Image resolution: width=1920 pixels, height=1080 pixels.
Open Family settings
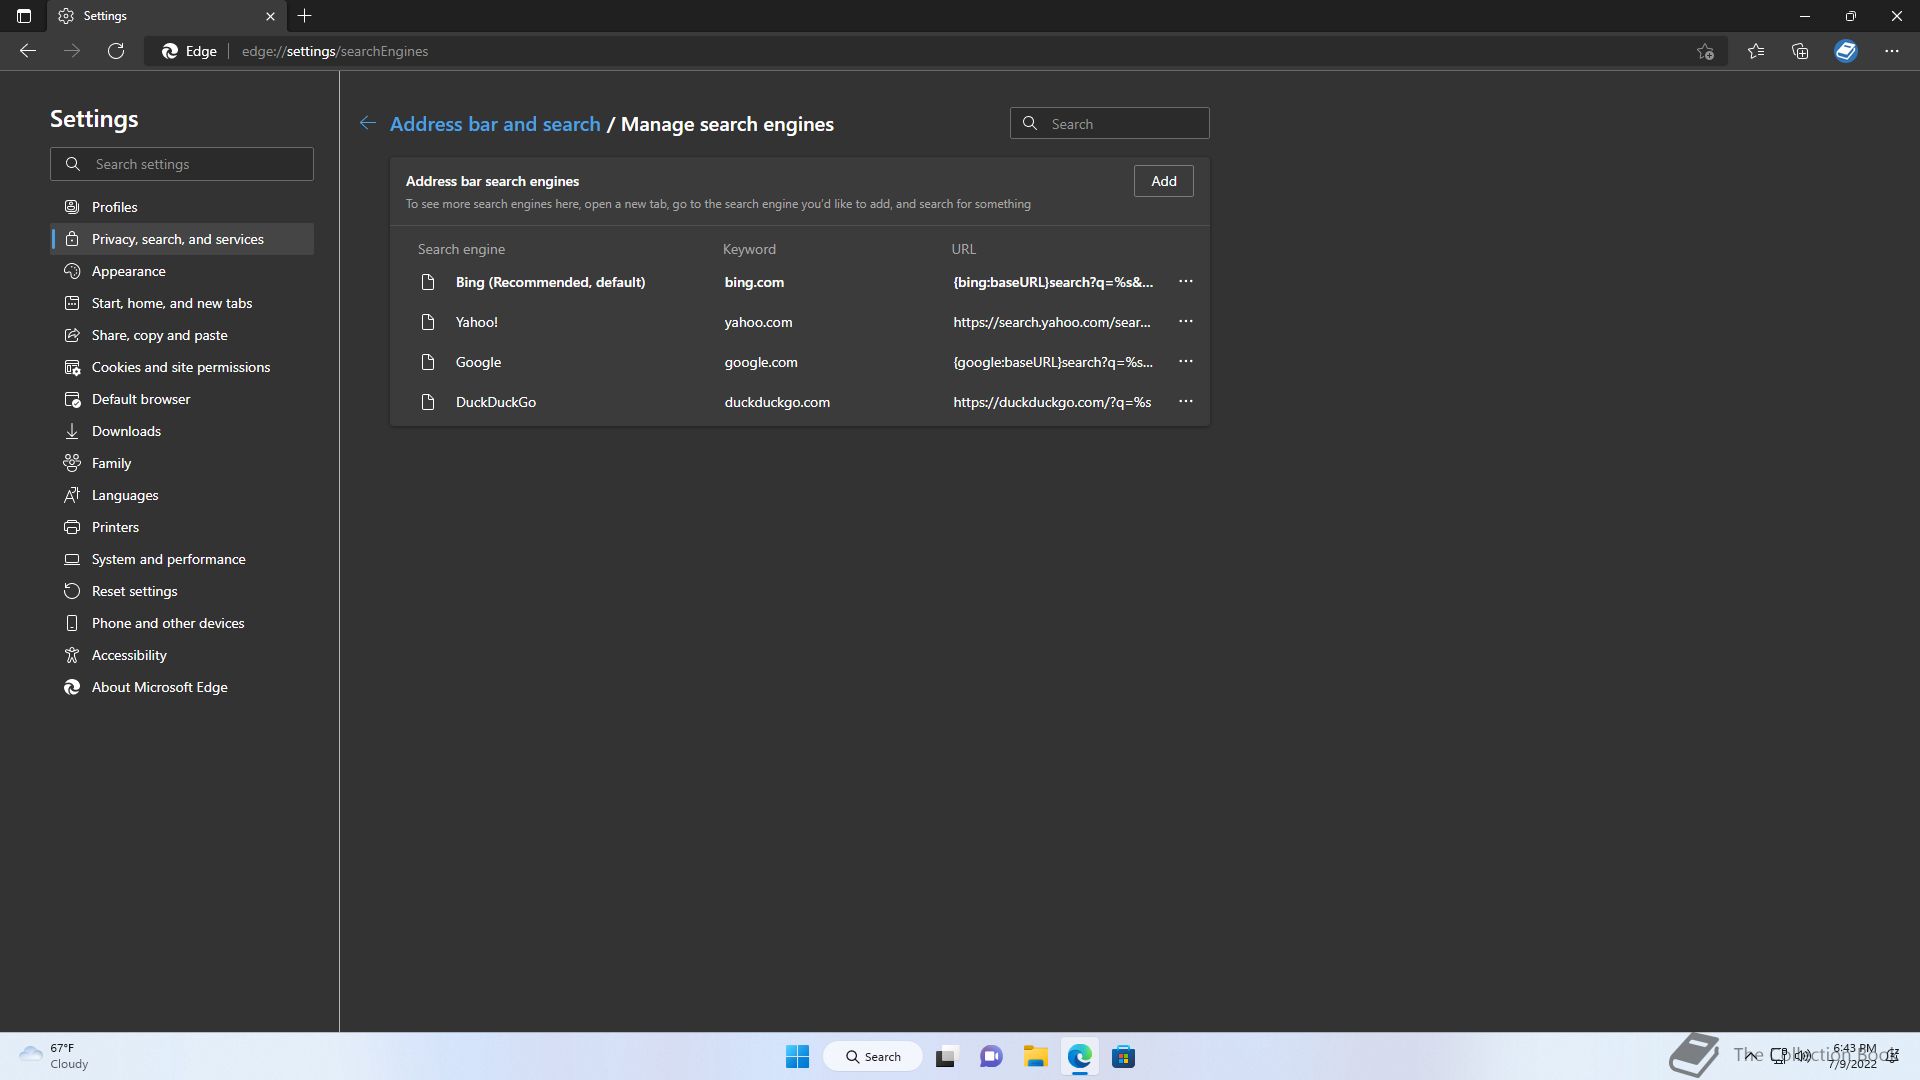pyautogui.click(x=182, y=463)
